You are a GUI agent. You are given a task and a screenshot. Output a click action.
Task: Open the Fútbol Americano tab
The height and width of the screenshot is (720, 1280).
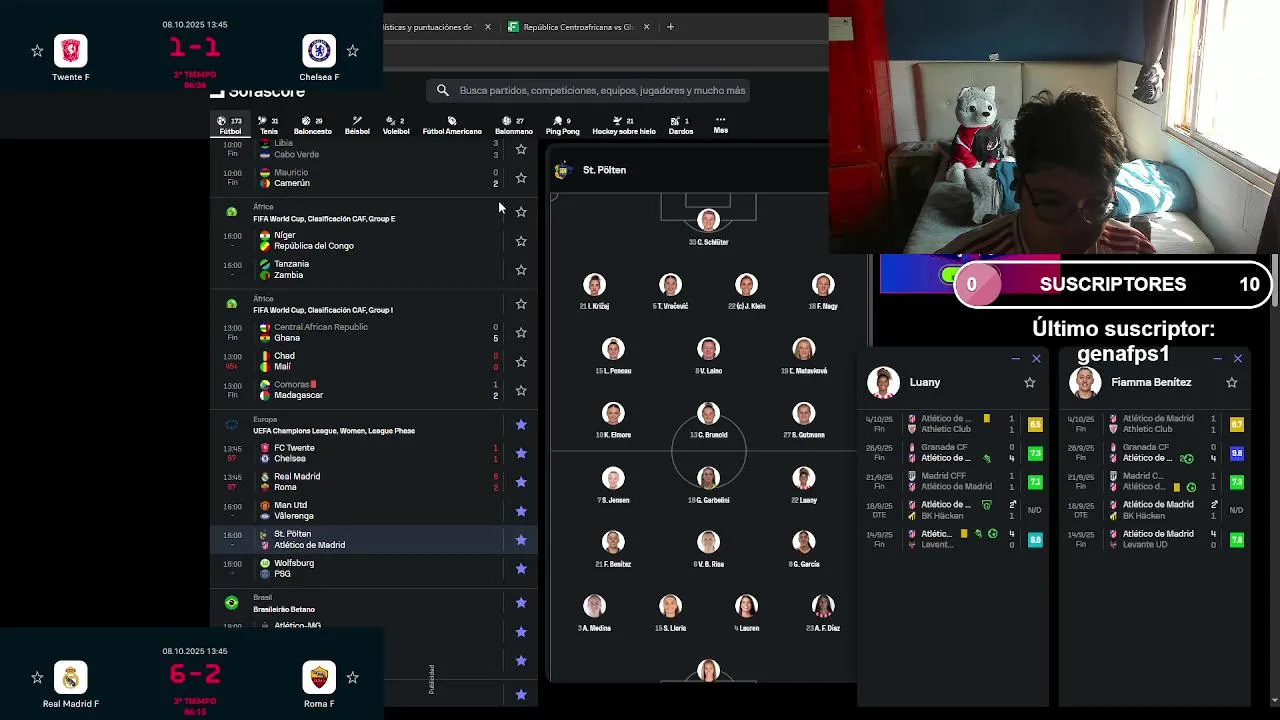click(x=452, y=125)
